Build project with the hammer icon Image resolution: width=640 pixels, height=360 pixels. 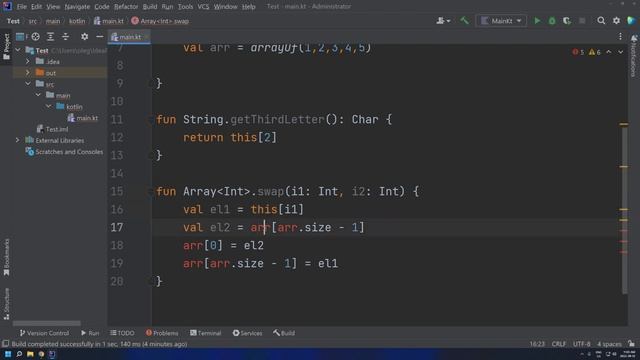pyautogui.click(x=464, y=20)
